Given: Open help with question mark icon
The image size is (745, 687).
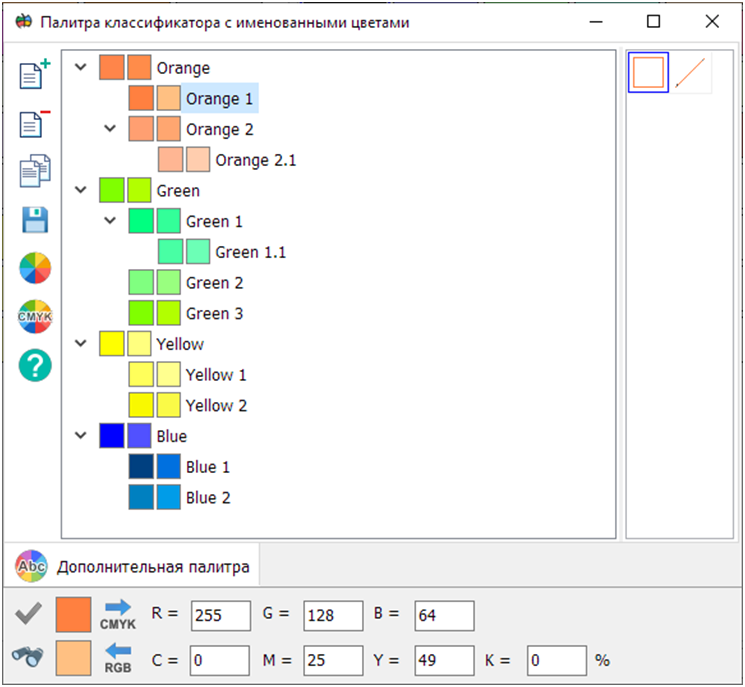Looking at the screenshot, I should coord(36,365).
